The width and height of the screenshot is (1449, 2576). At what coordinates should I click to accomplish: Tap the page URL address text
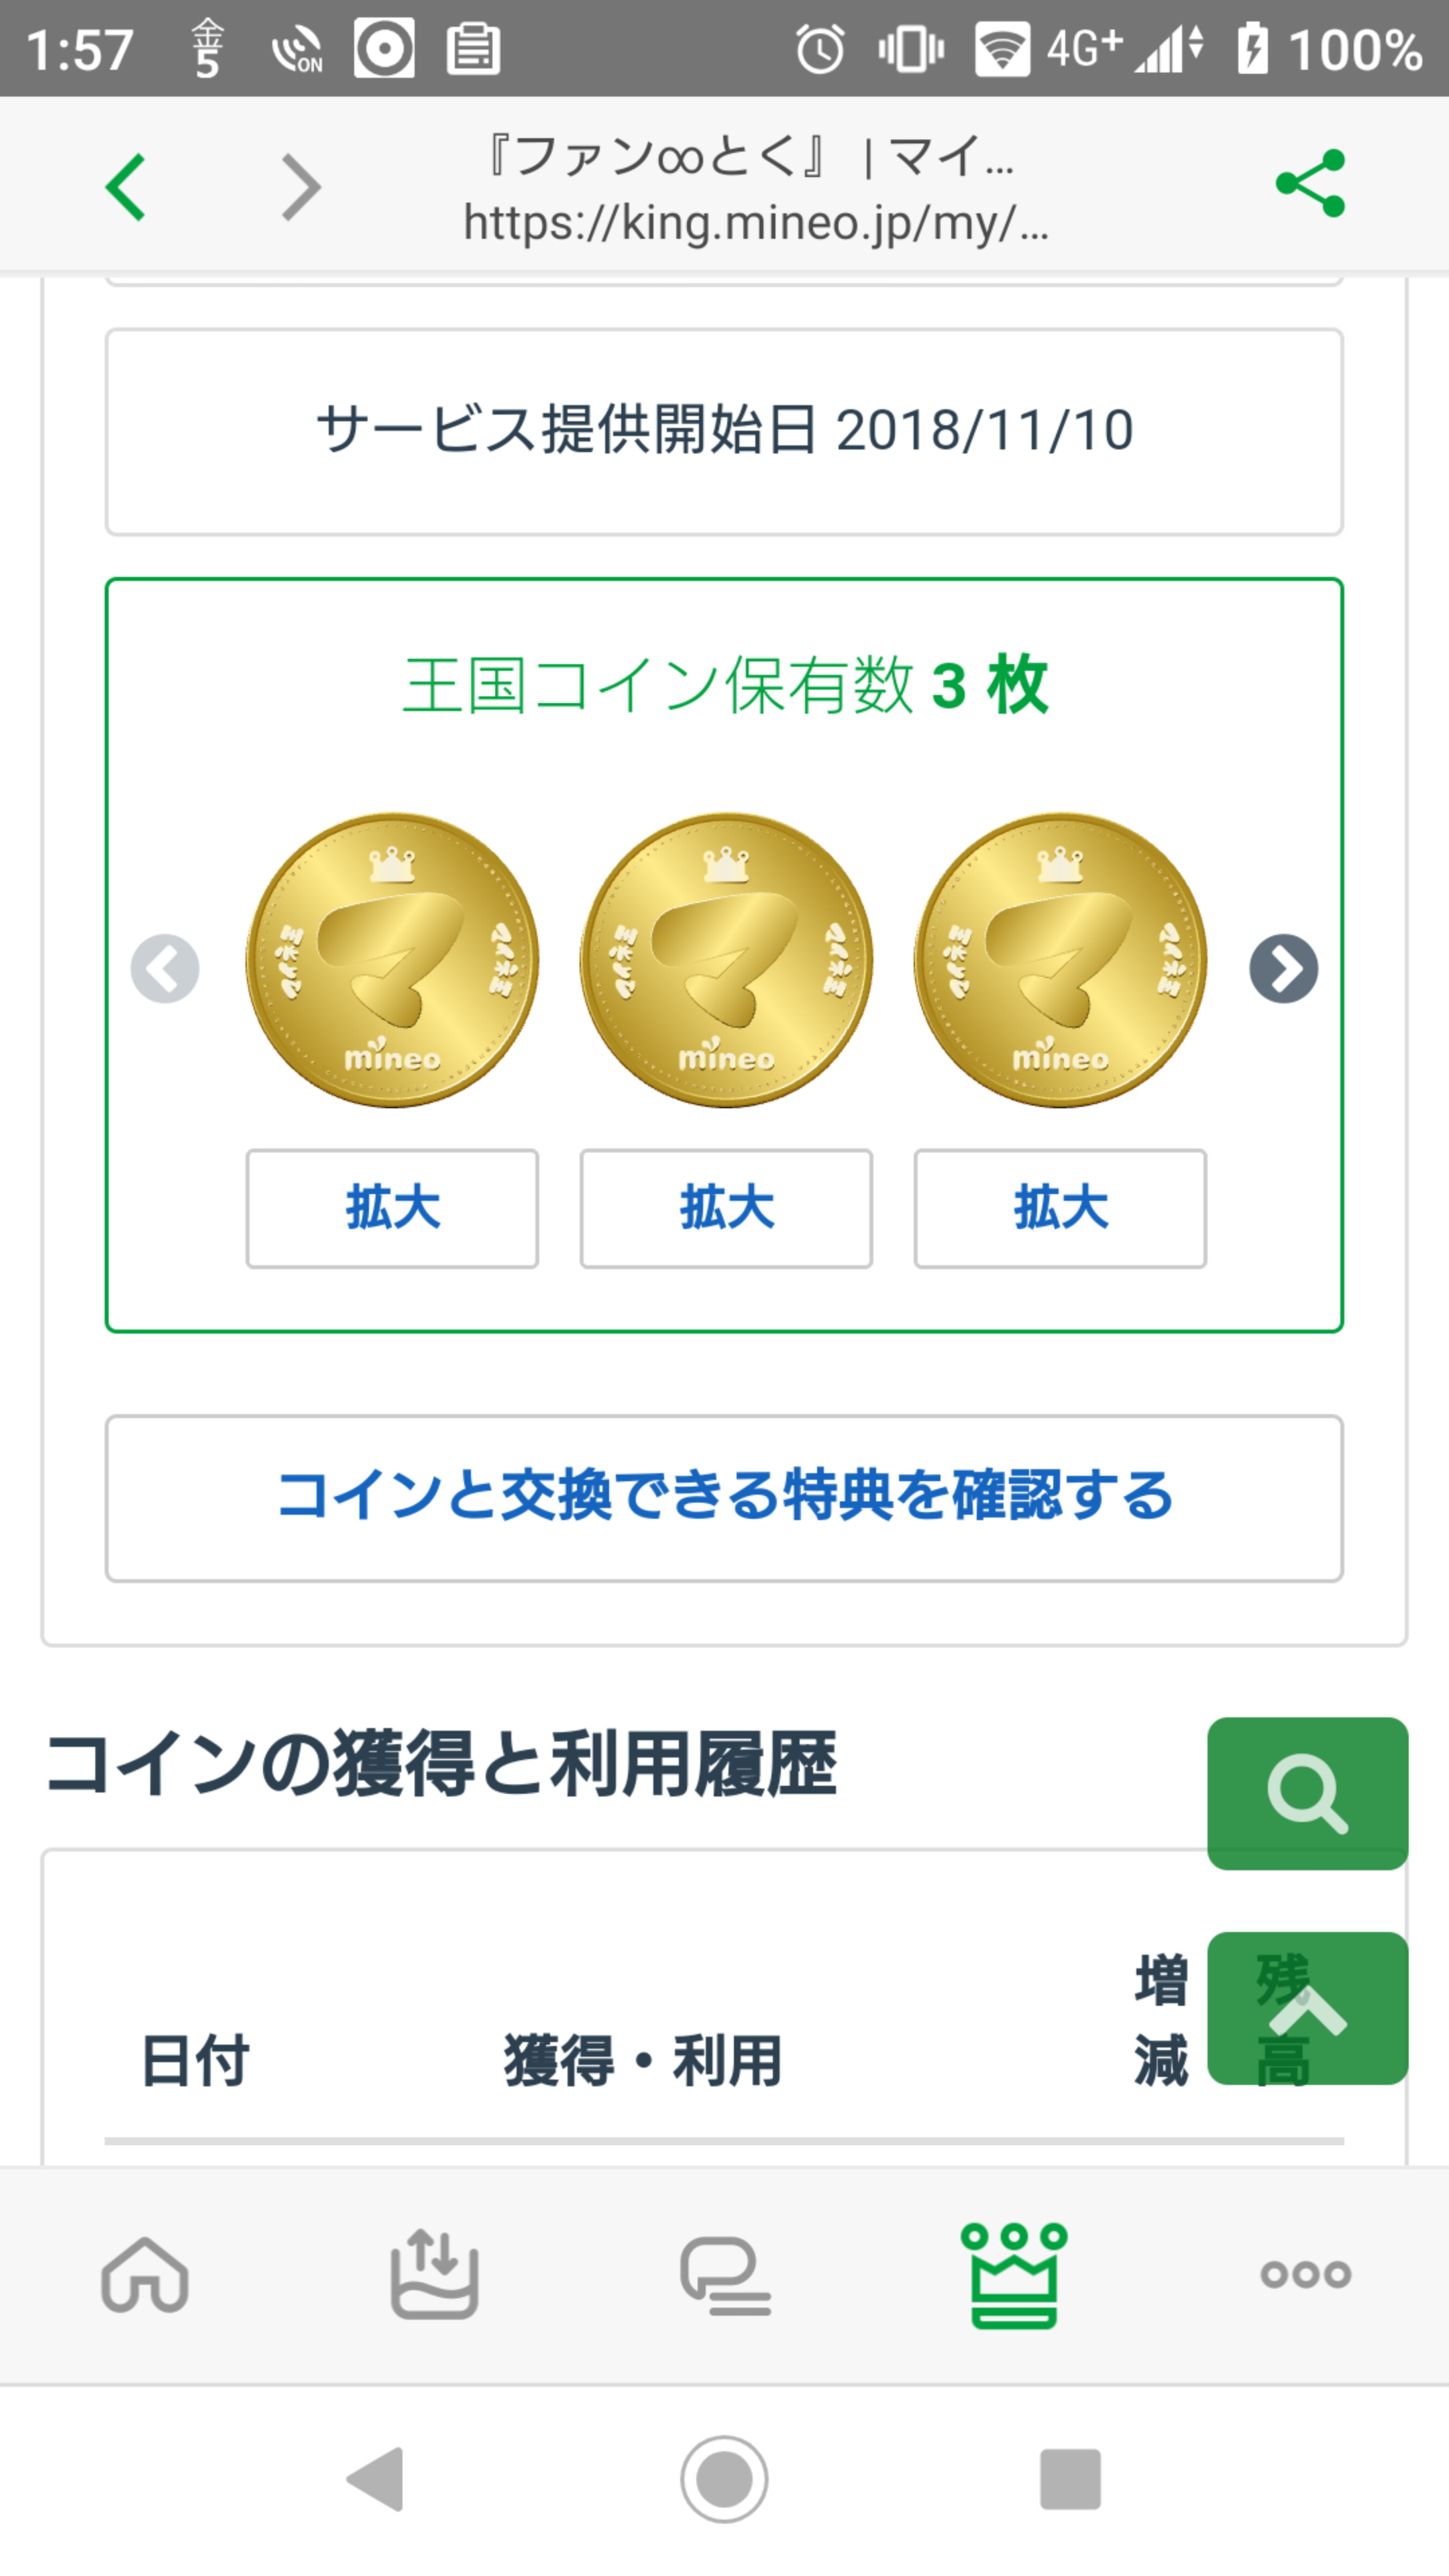coord(755,222)
